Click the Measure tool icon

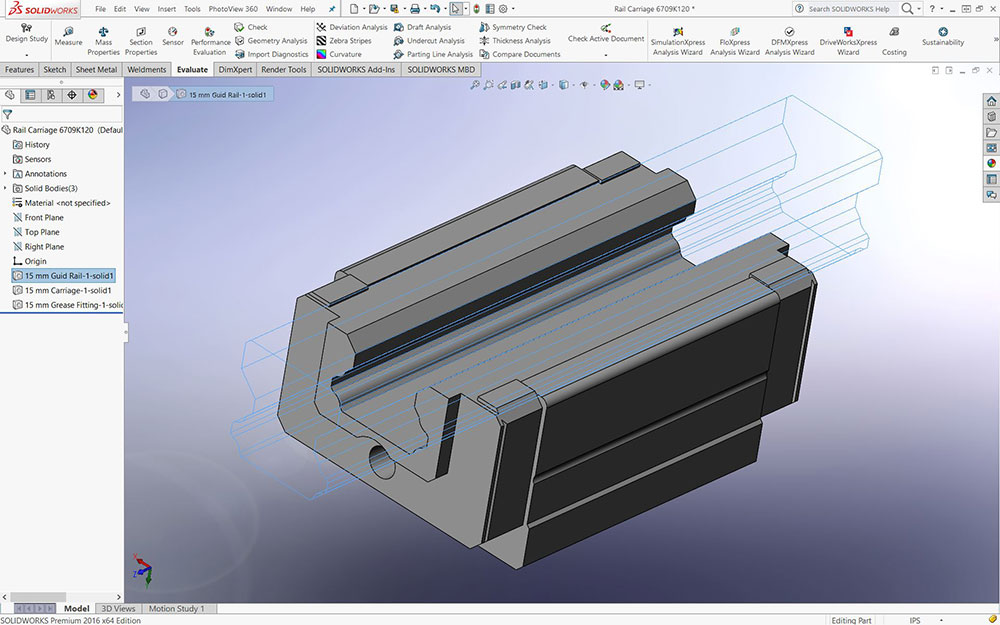click(68, 32)
